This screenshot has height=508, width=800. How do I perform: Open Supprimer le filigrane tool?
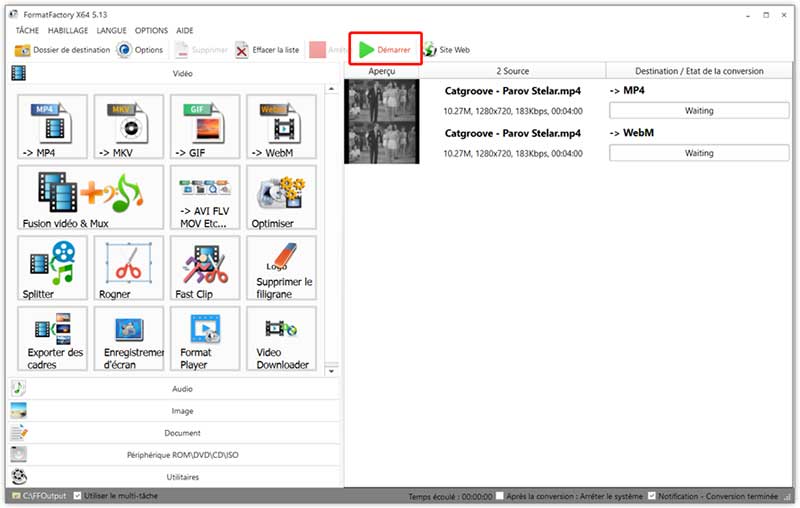pyautogui.click(x=281, y=268)
